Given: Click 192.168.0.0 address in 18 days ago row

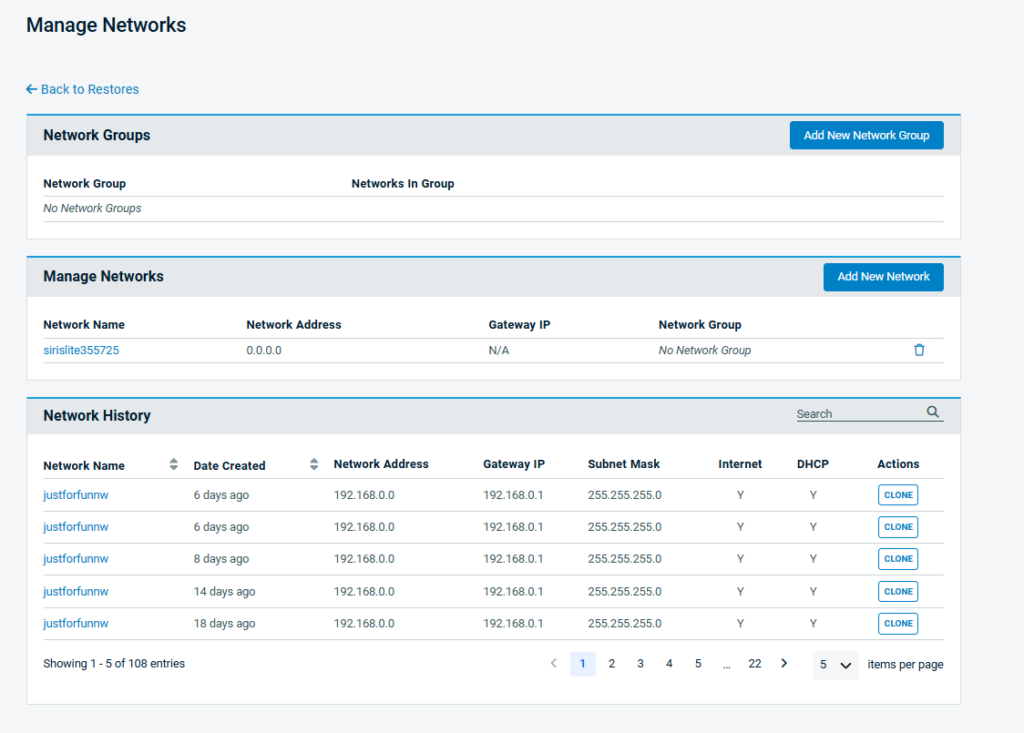Looking at the screenshot, I should (364, 624).
